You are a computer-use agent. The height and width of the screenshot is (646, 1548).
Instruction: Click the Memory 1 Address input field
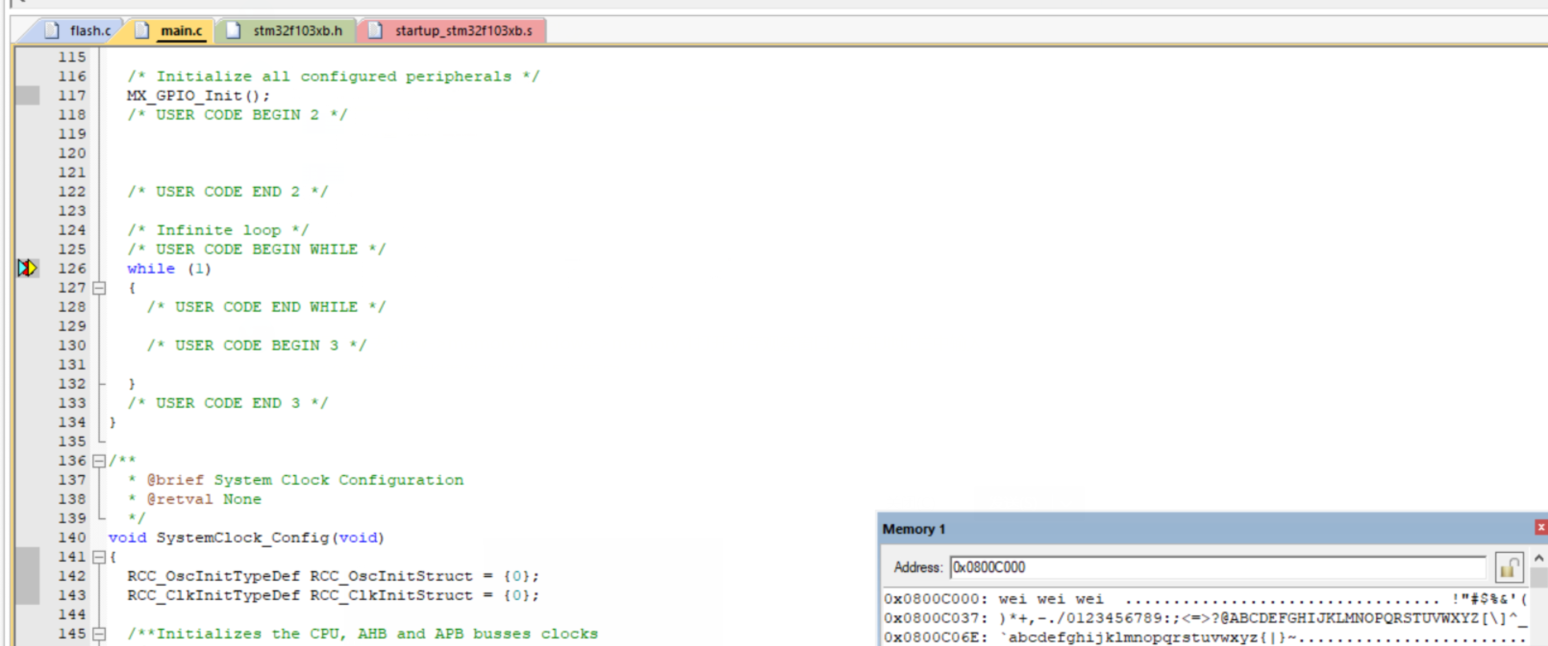(1217, 567)
